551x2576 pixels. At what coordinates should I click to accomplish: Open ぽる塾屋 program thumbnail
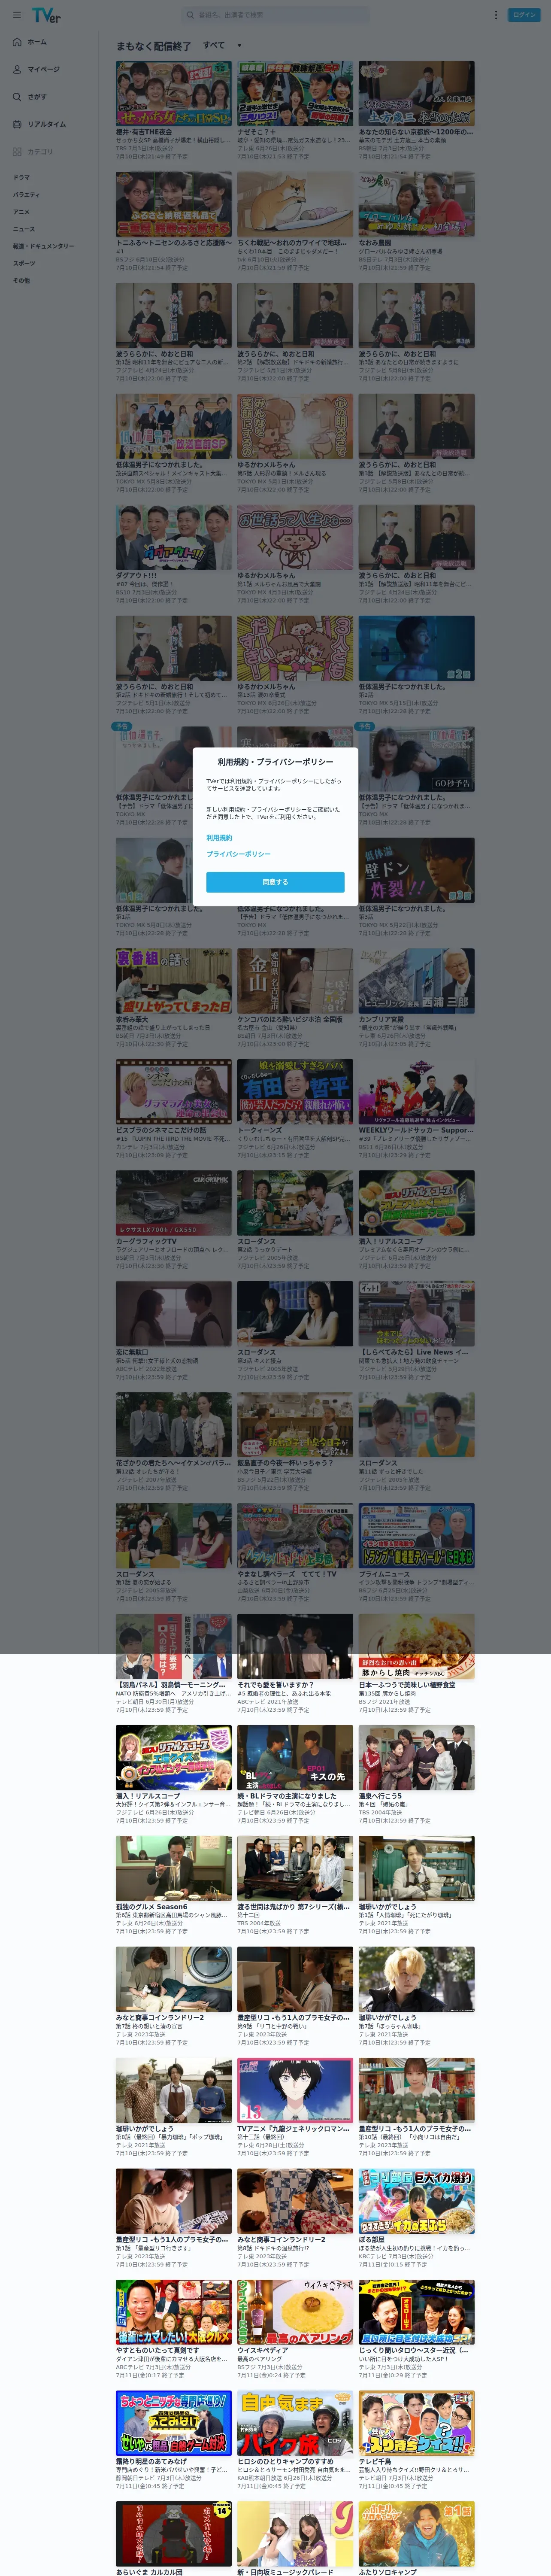point(417,2202)
